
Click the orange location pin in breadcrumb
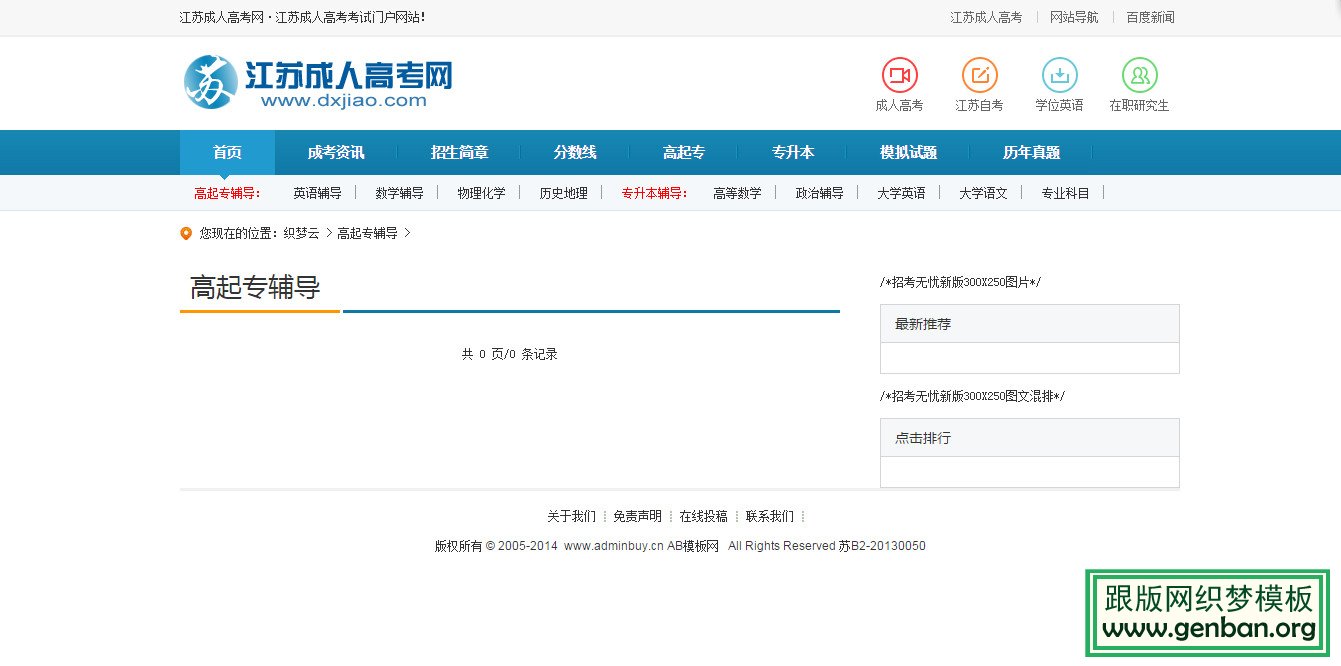(x=185, y=233)
